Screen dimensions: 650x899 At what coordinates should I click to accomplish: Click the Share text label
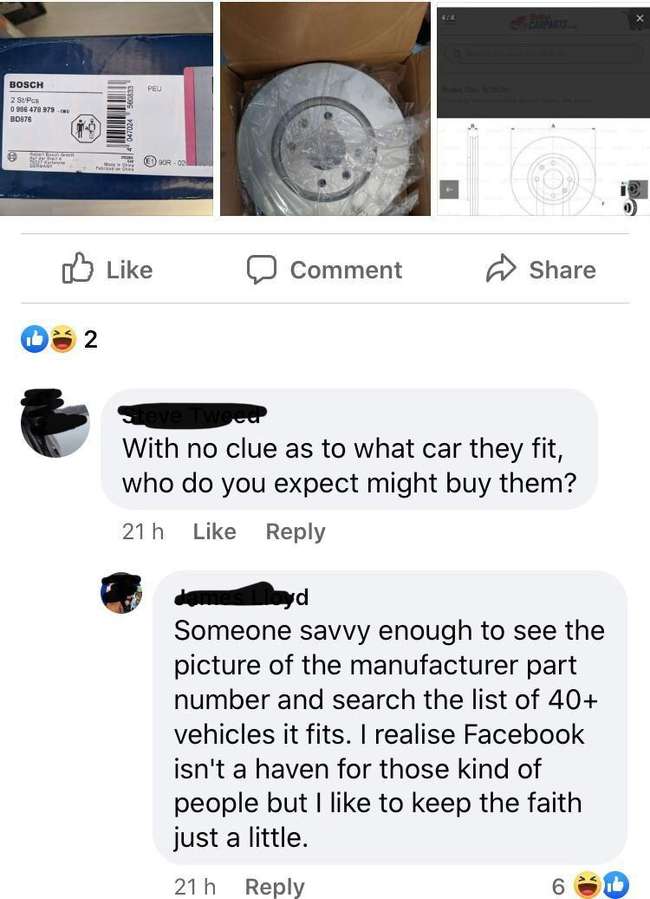click(562, 269)
